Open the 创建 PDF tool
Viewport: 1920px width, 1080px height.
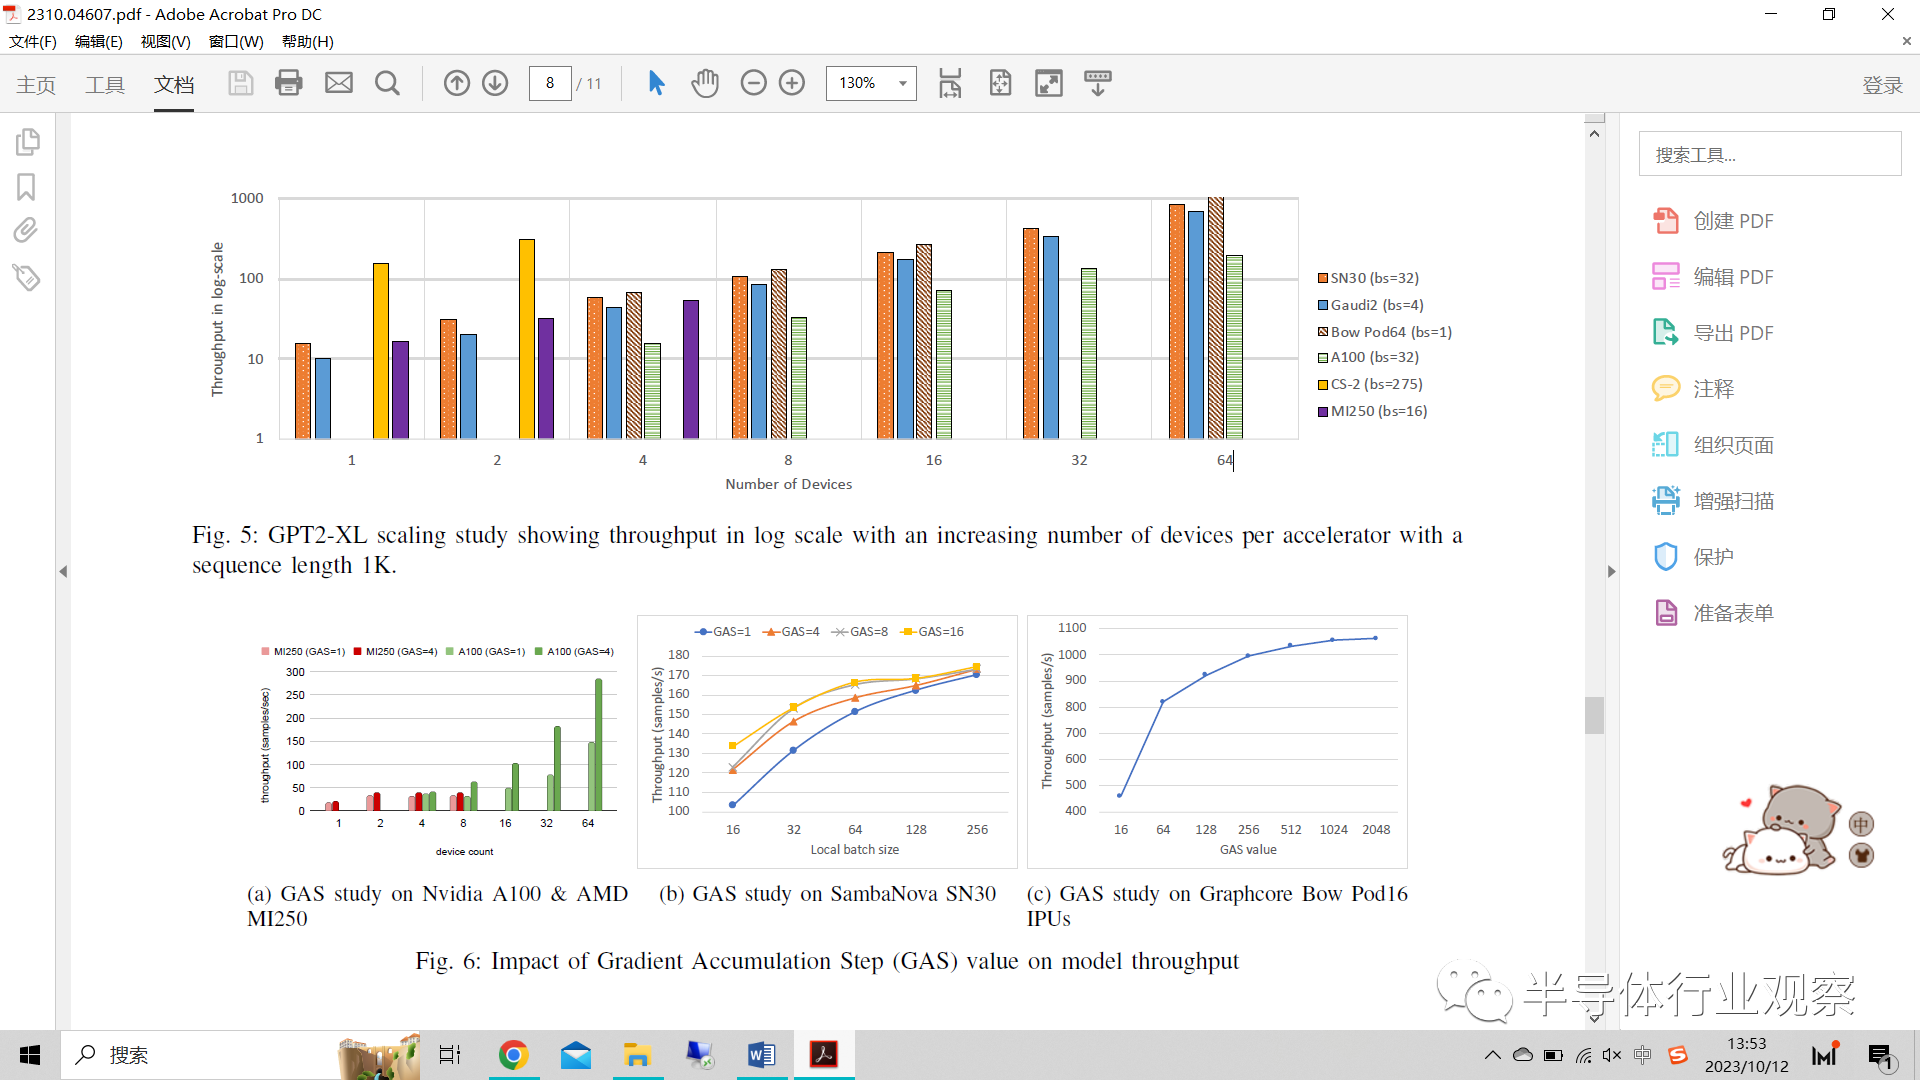coord(1713,221)
